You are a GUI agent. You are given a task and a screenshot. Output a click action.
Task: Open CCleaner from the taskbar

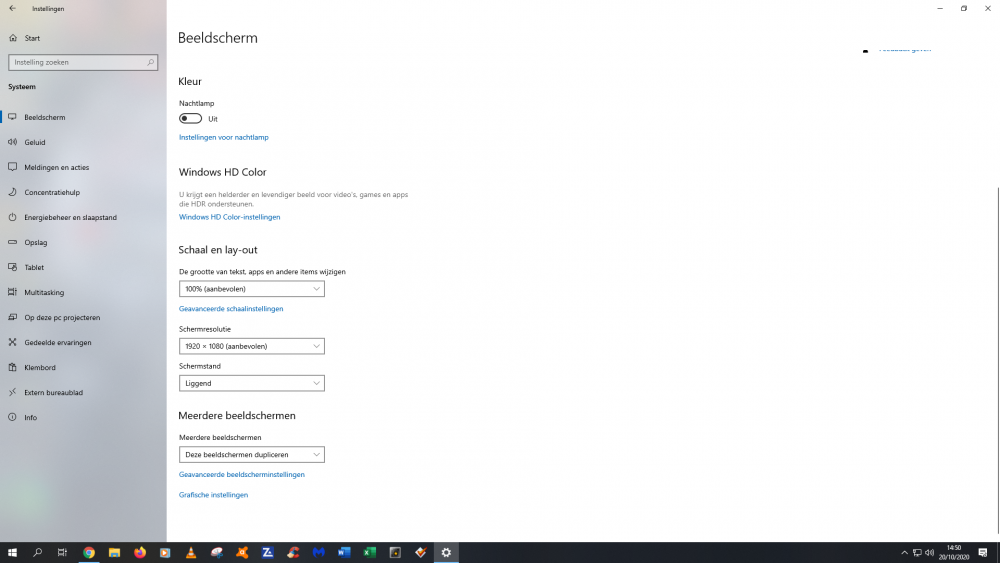293,552
